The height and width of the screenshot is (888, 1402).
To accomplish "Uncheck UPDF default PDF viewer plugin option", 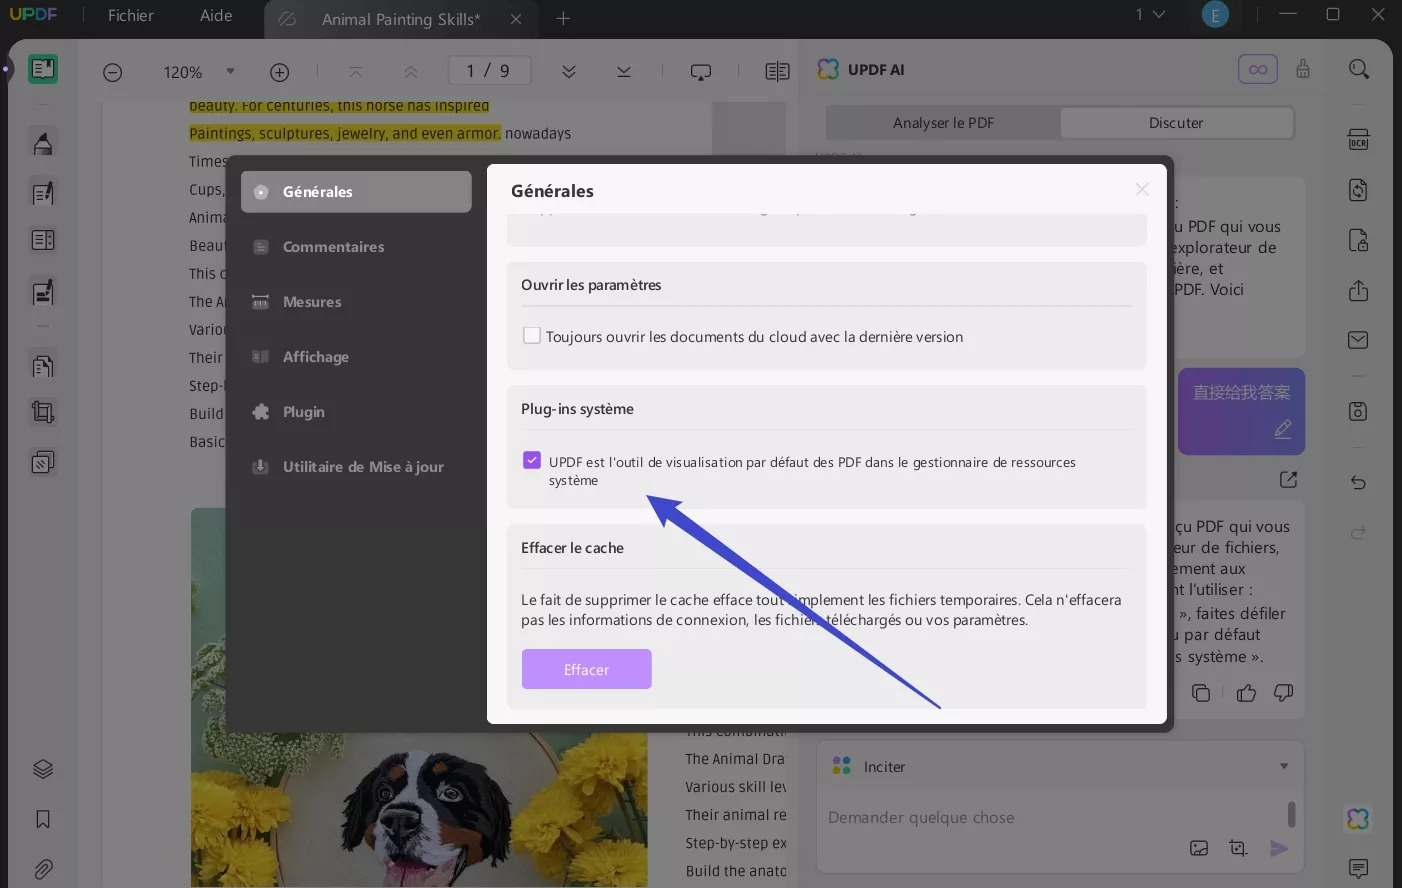I will point(532,460).
